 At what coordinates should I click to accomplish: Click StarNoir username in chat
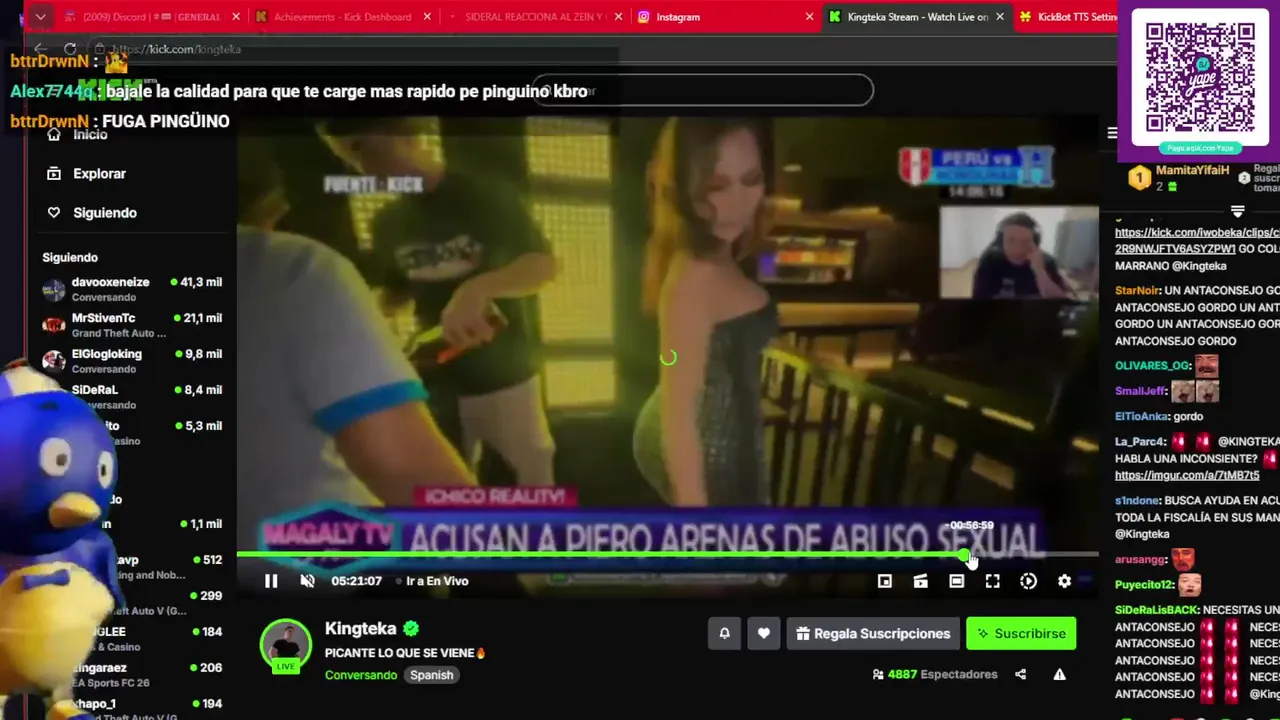click(1137, 291)
